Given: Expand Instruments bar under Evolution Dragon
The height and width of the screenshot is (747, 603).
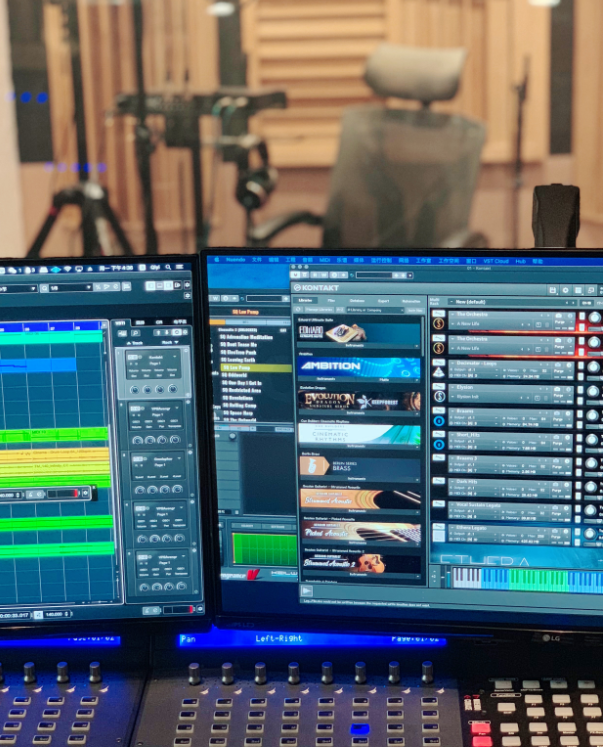Looking at the screenshot, I should pyautogui.click(x=359, y=413).
